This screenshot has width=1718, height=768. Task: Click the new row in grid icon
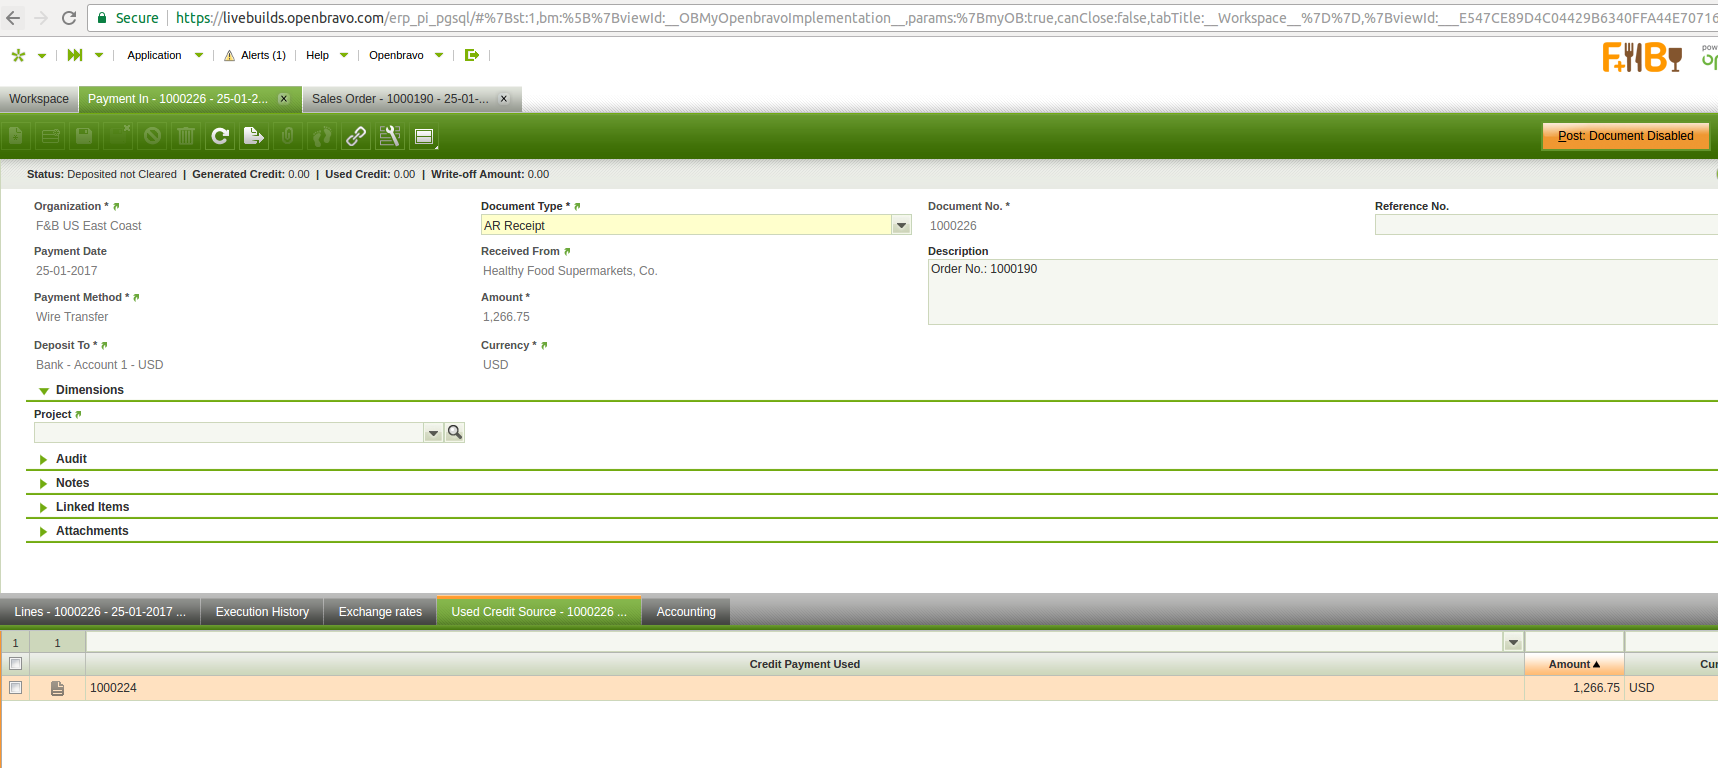click(x=51, y=136)
